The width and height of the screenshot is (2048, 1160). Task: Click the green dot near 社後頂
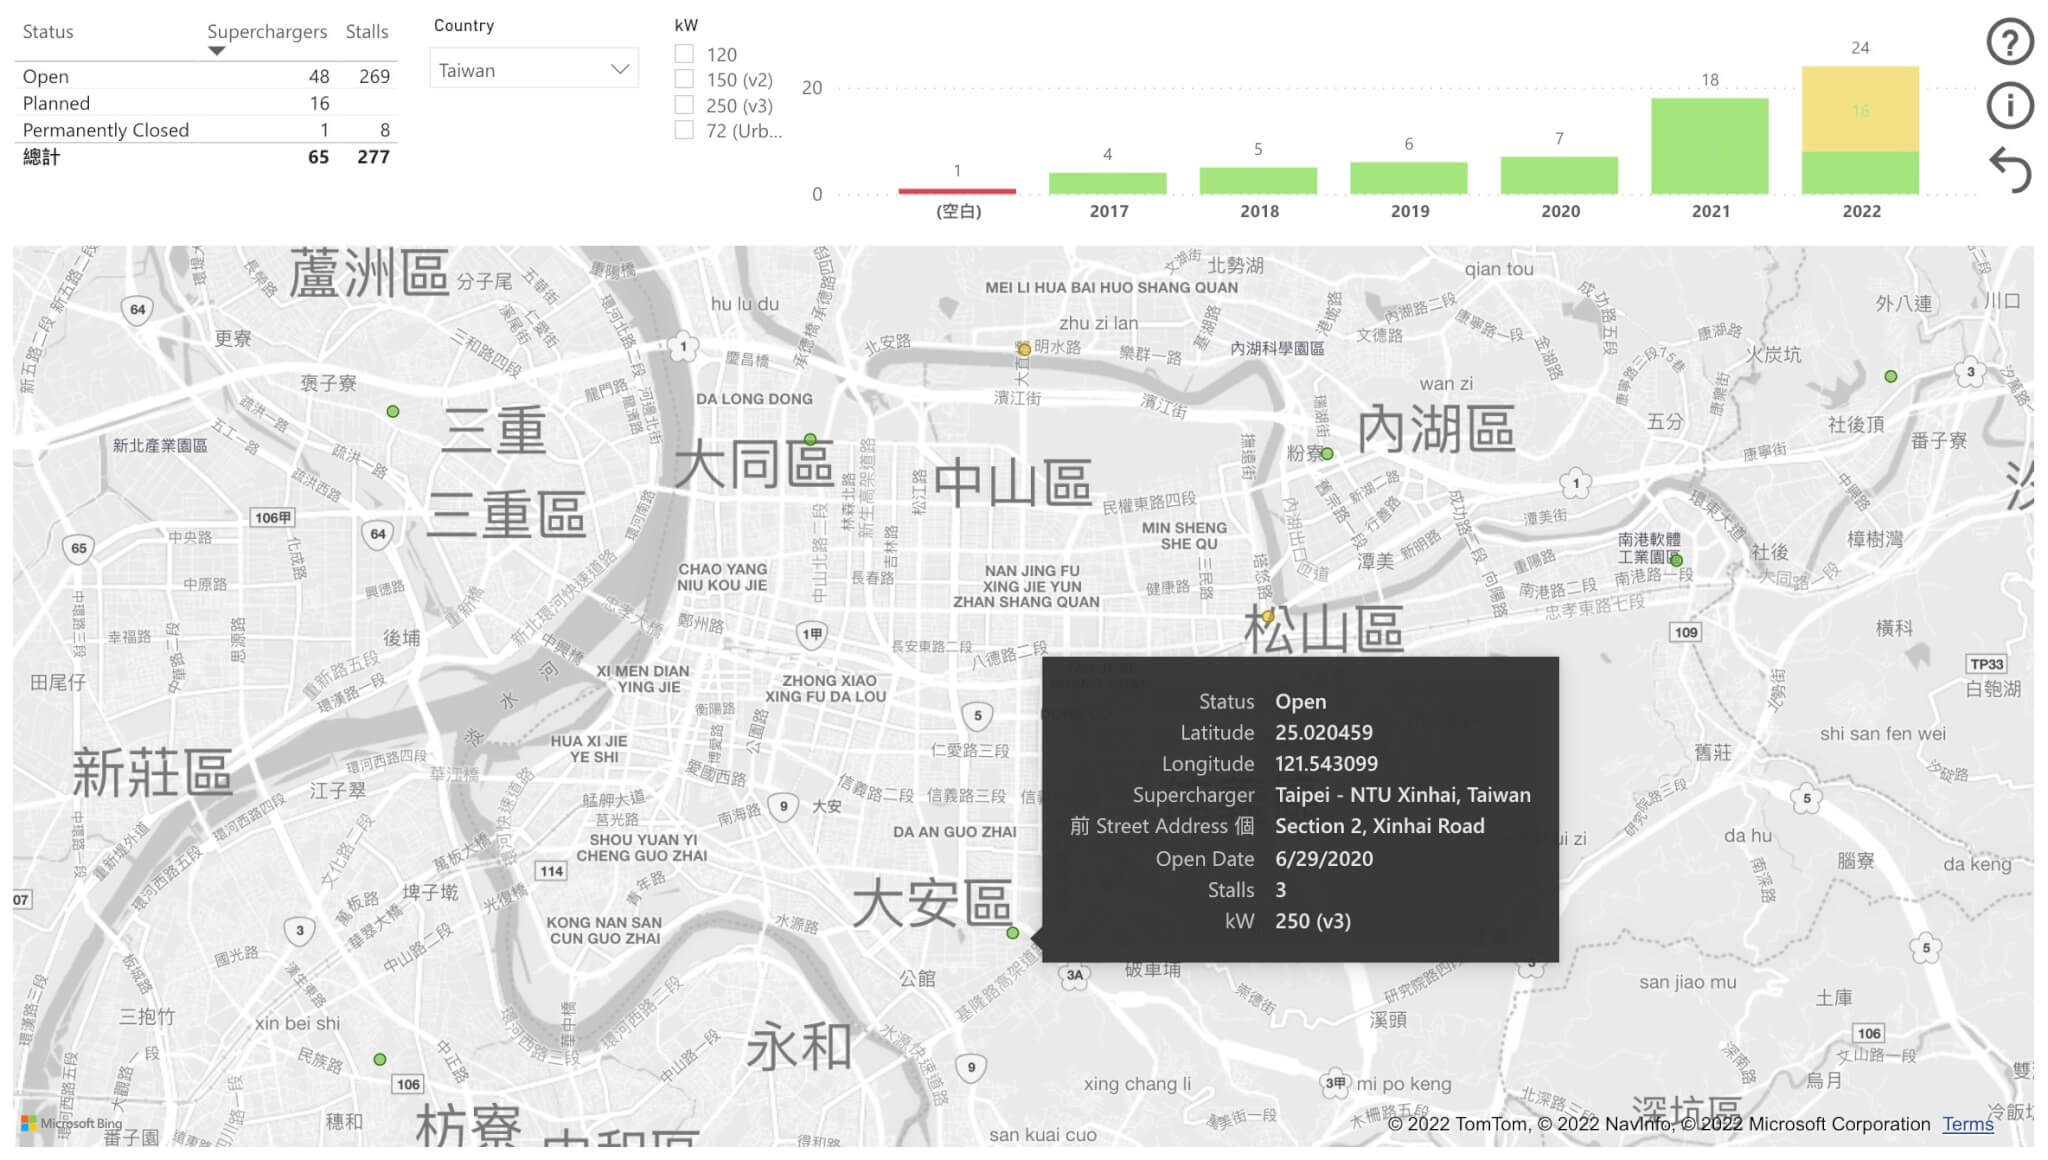[1890, 376]
